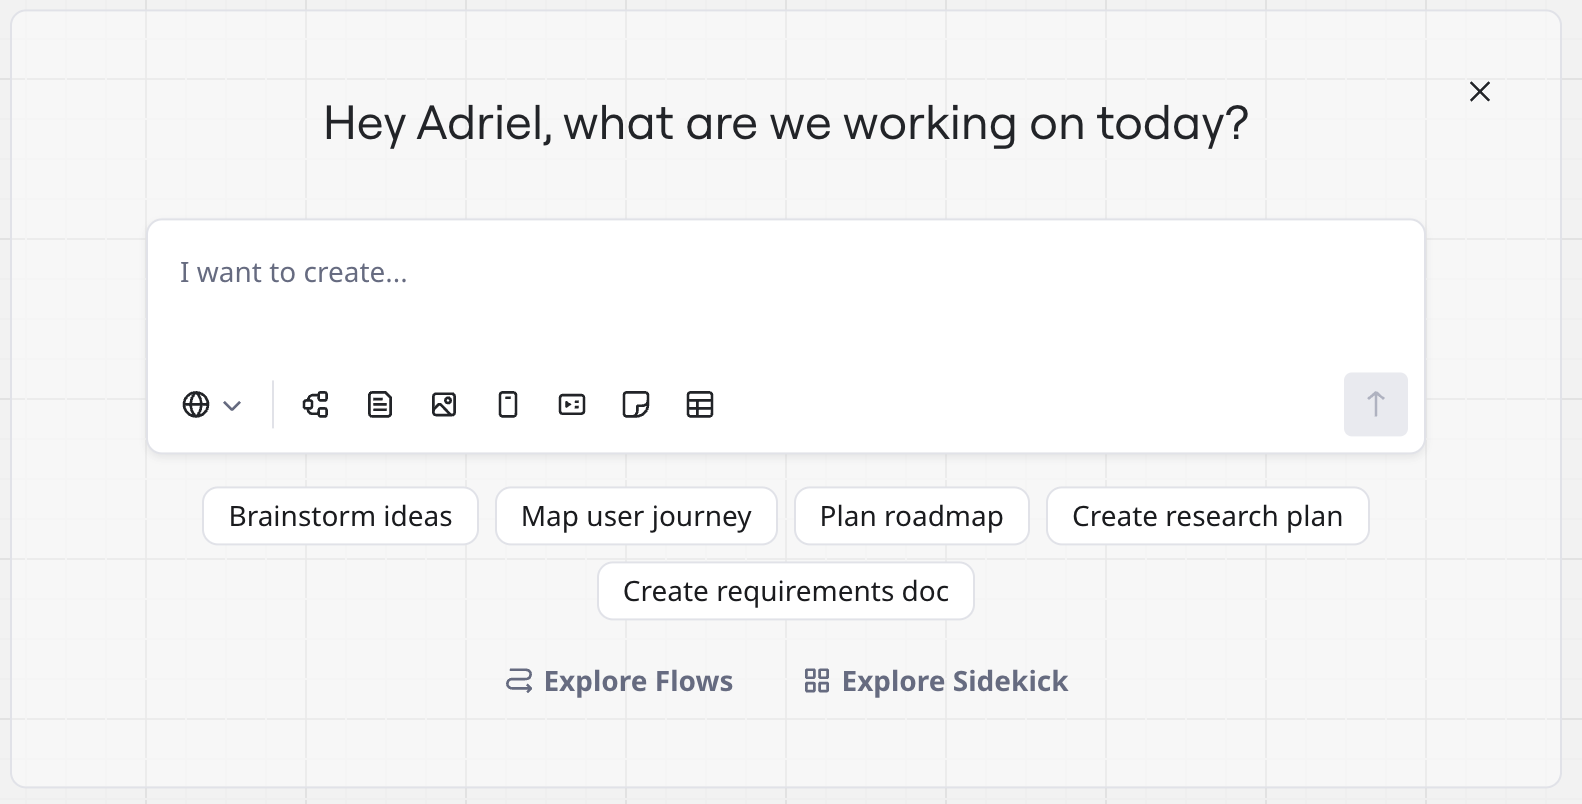Select the Map user journey suggestion
This screenshot has height=804, width=1582.
(x=636, y=516)
